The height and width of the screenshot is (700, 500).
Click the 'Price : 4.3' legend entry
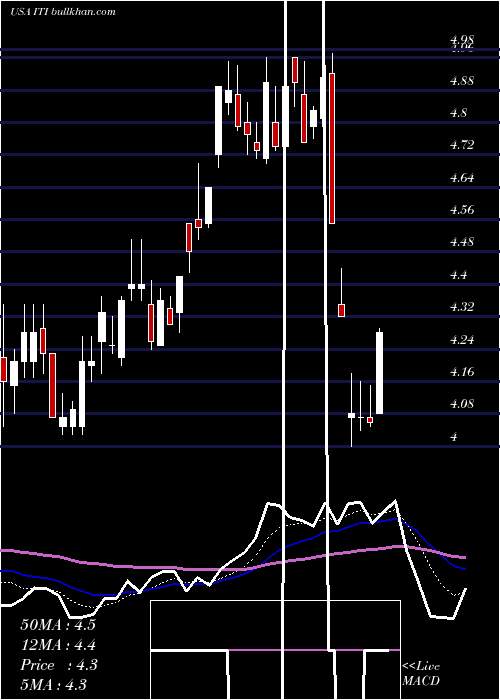pos(59,665)
